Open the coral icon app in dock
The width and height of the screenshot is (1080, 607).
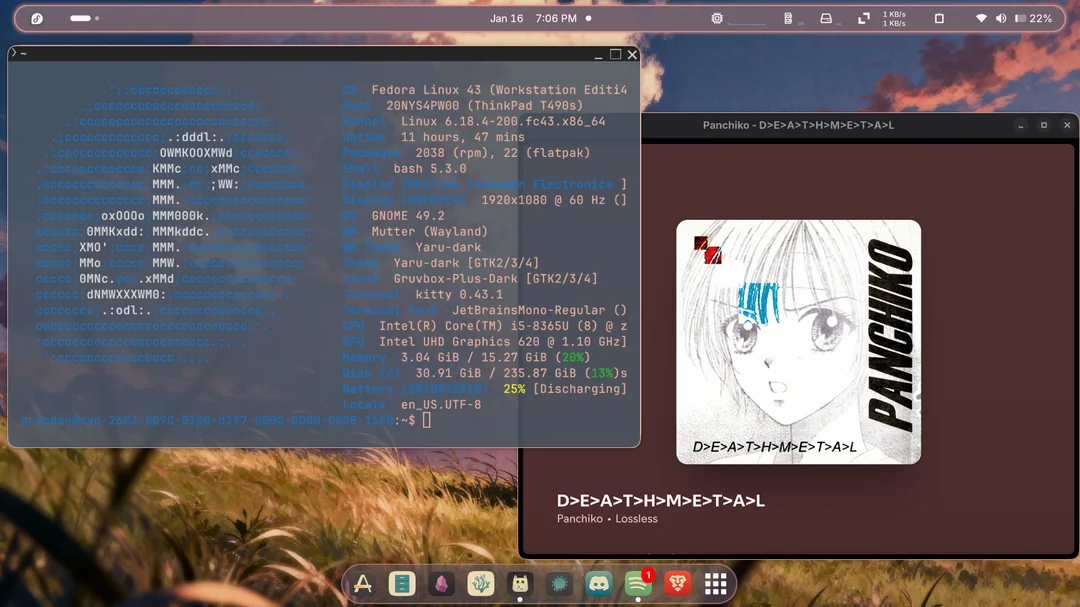(x=481, y=584)
